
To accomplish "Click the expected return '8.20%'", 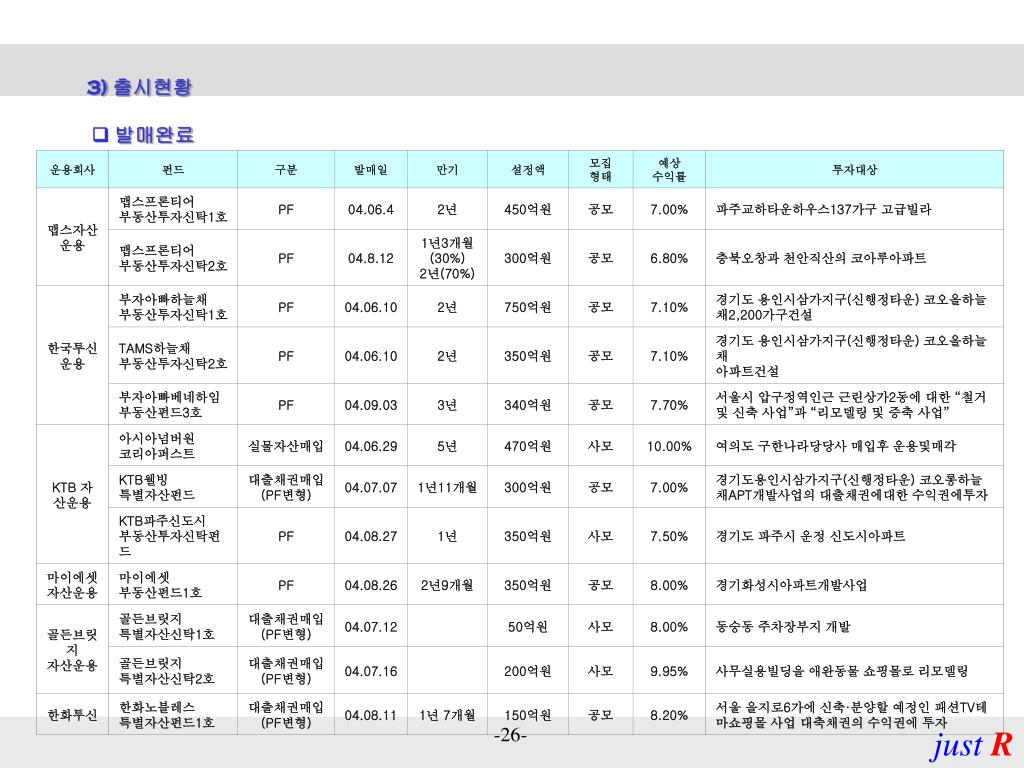I will [x=669, y=716].
